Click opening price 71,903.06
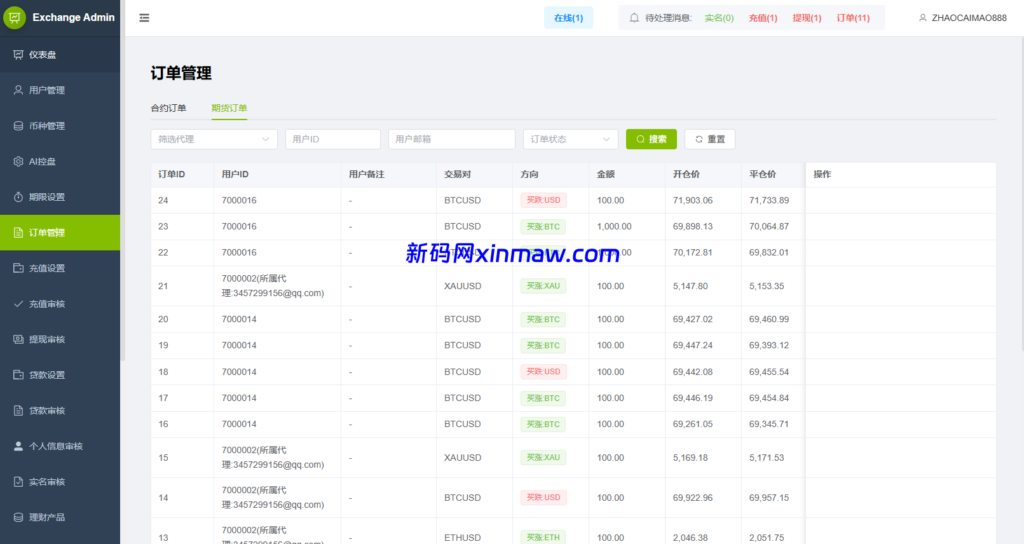 pos(693,200)
